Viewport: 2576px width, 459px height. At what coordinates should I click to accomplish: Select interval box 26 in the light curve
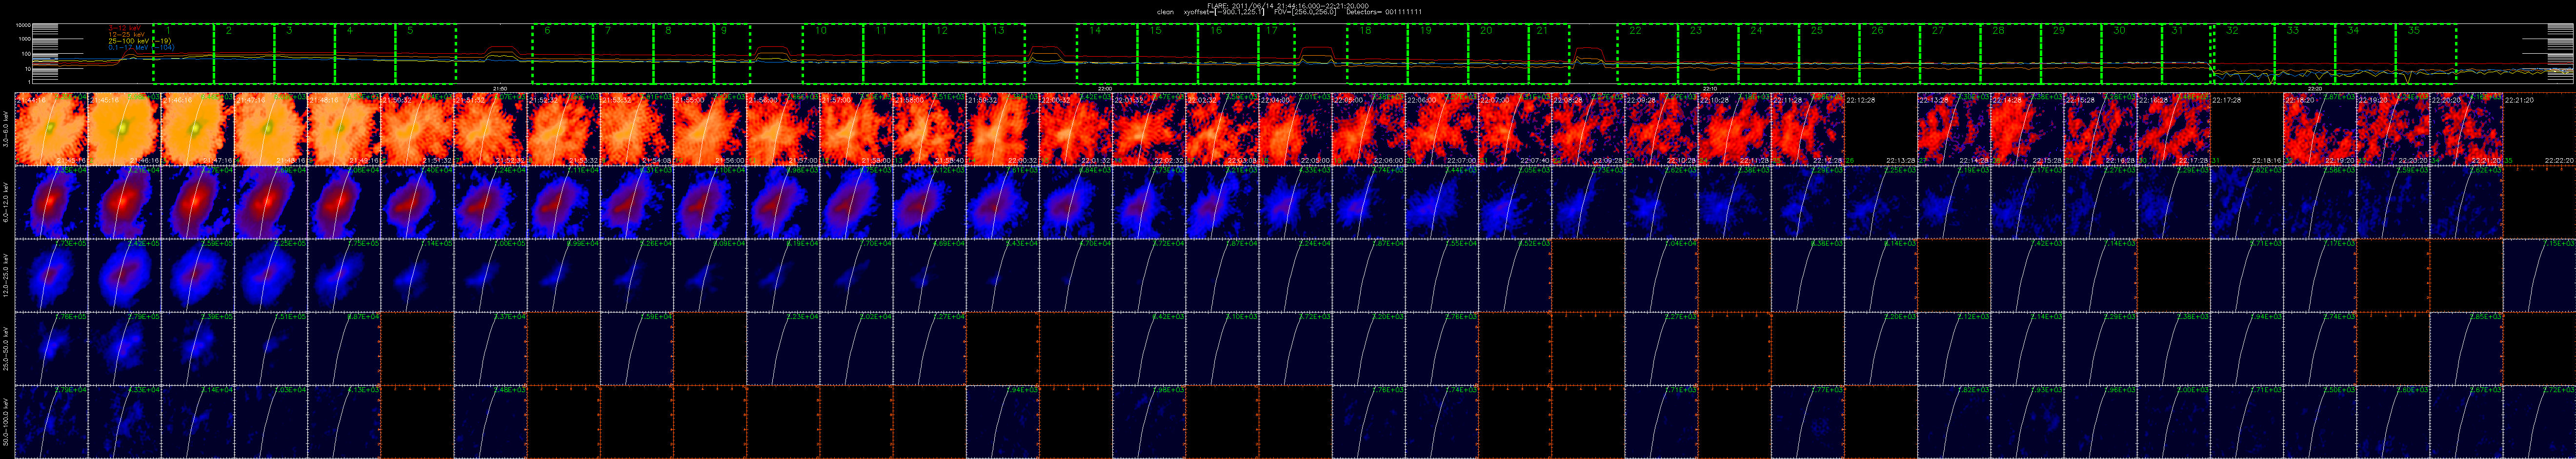tap(1889, 55)
